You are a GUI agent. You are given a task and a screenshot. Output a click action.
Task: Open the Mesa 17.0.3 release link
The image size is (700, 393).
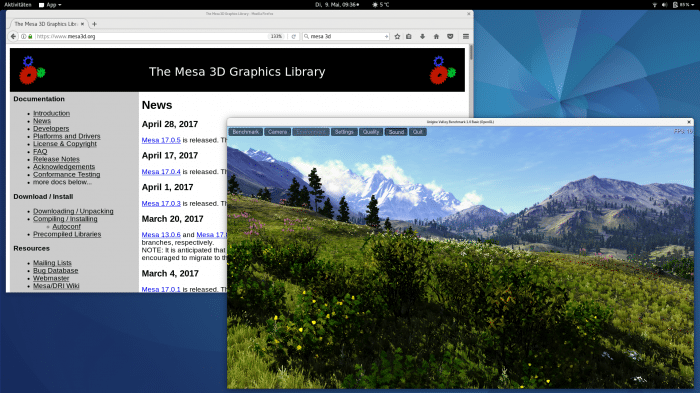tap(161, 204)
